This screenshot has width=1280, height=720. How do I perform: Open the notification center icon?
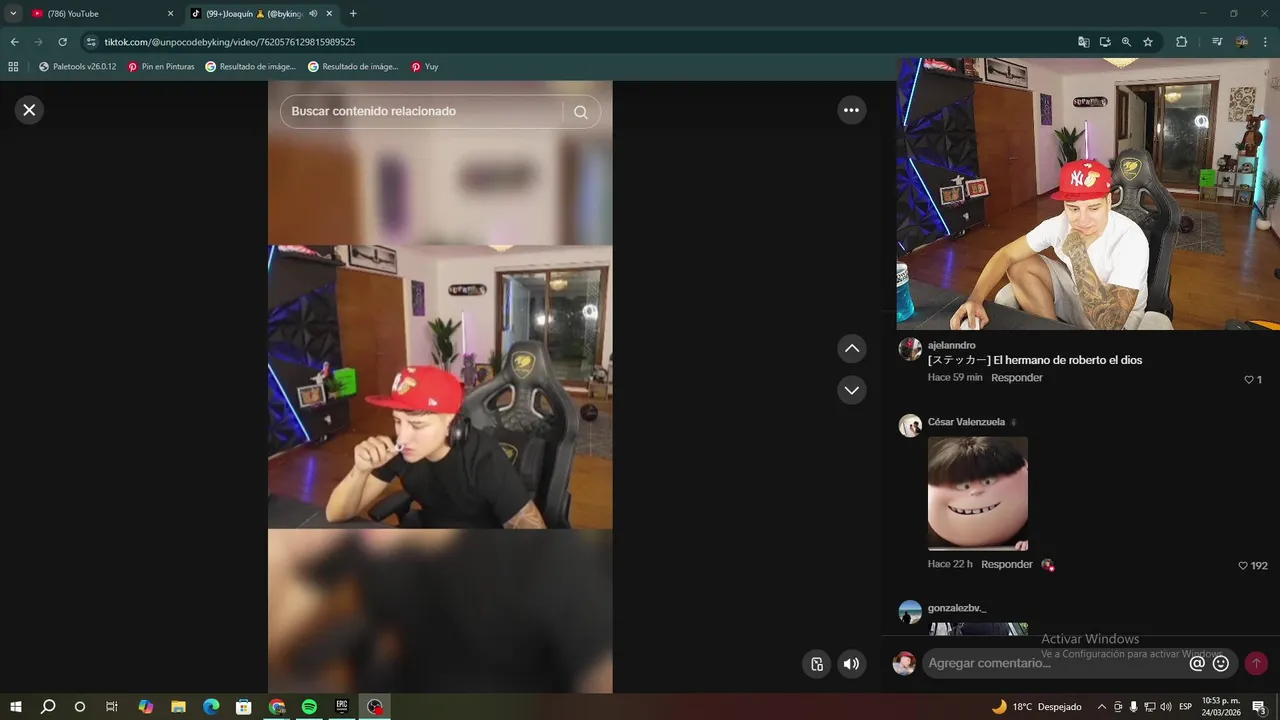click(1259, 707)
